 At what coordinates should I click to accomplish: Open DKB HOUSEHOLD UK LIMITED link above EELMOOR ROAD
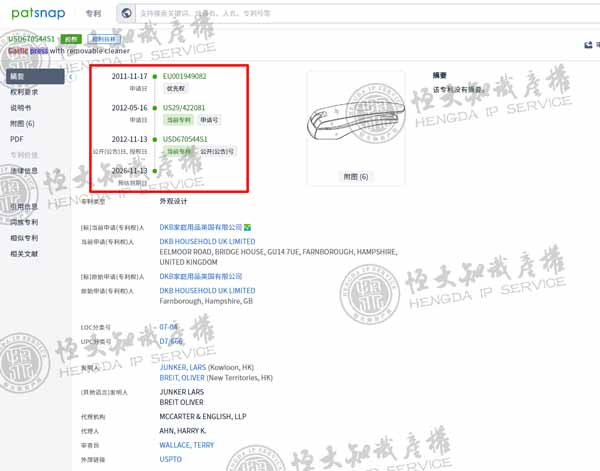pos(207,241)
